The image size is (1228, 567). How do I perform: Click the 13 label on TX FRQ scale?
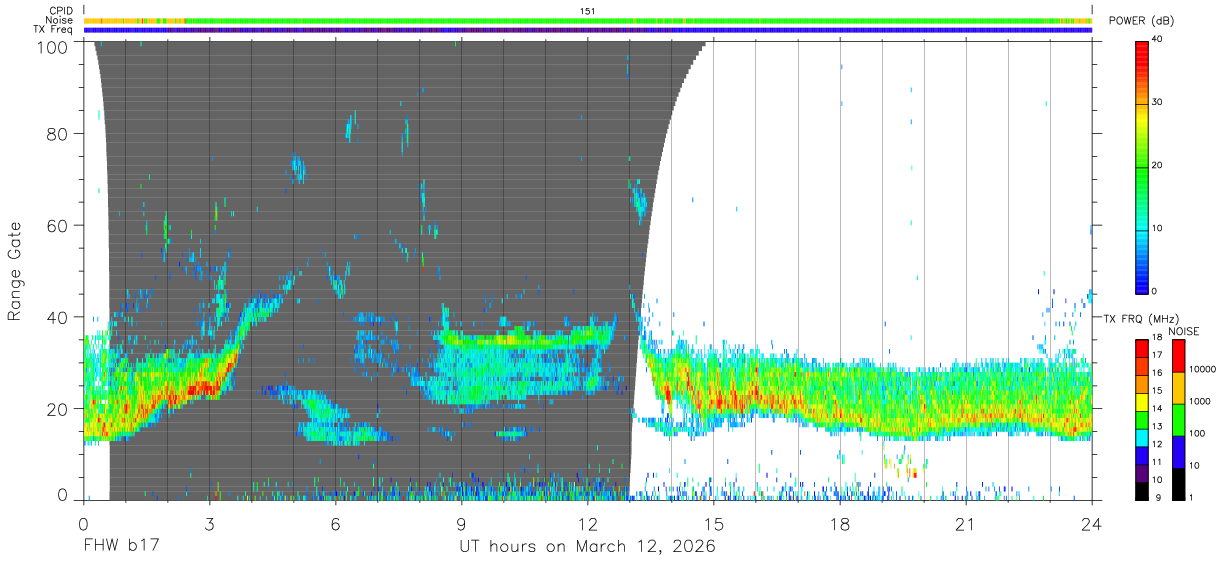[1157, 426]
